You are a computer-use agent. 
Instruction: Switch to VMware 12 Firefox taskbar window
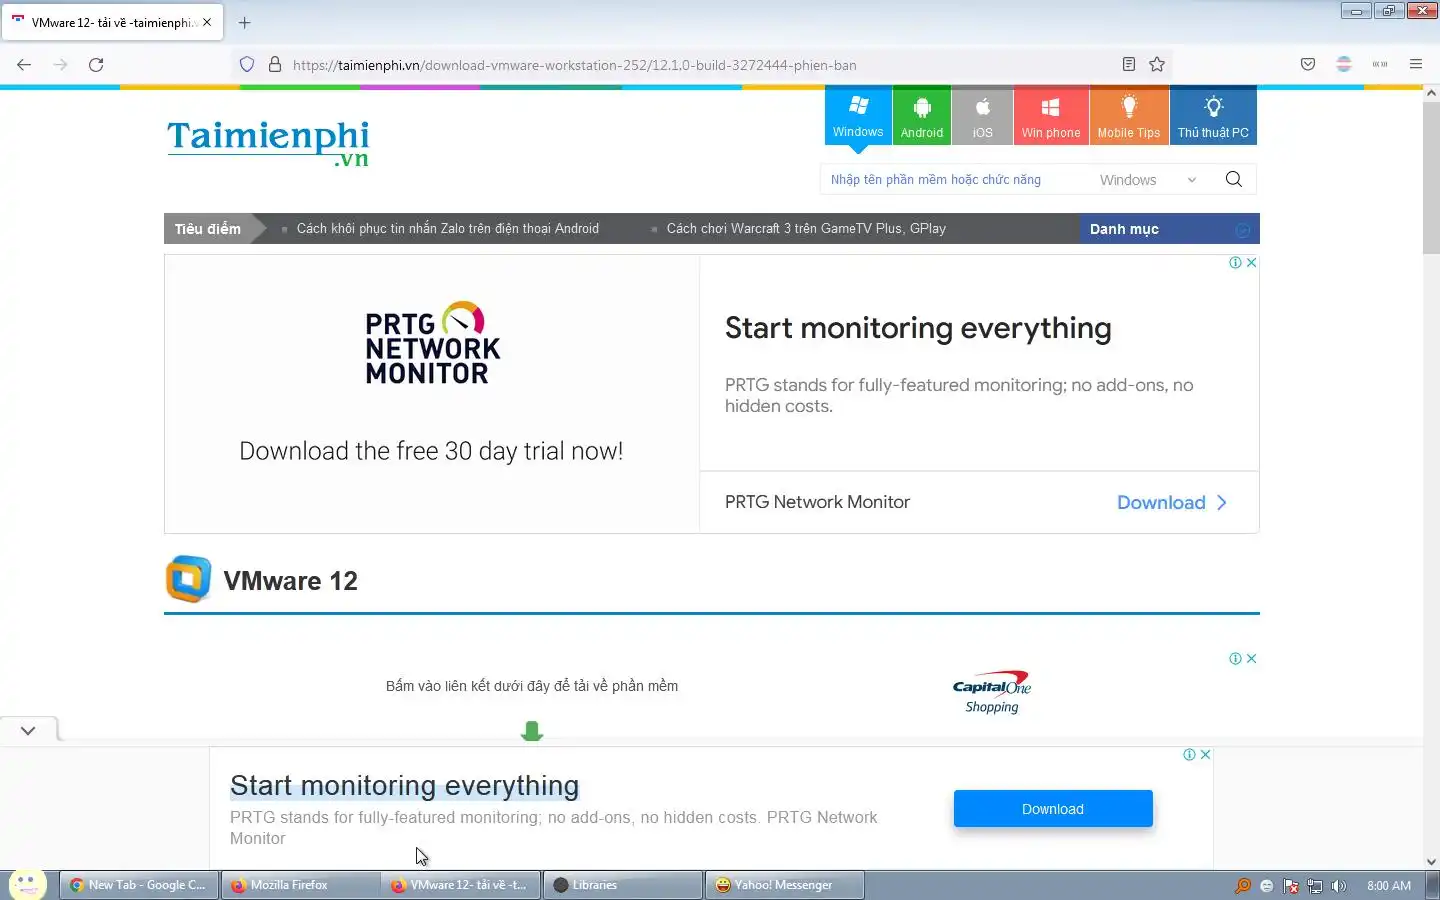coord(461,885)
